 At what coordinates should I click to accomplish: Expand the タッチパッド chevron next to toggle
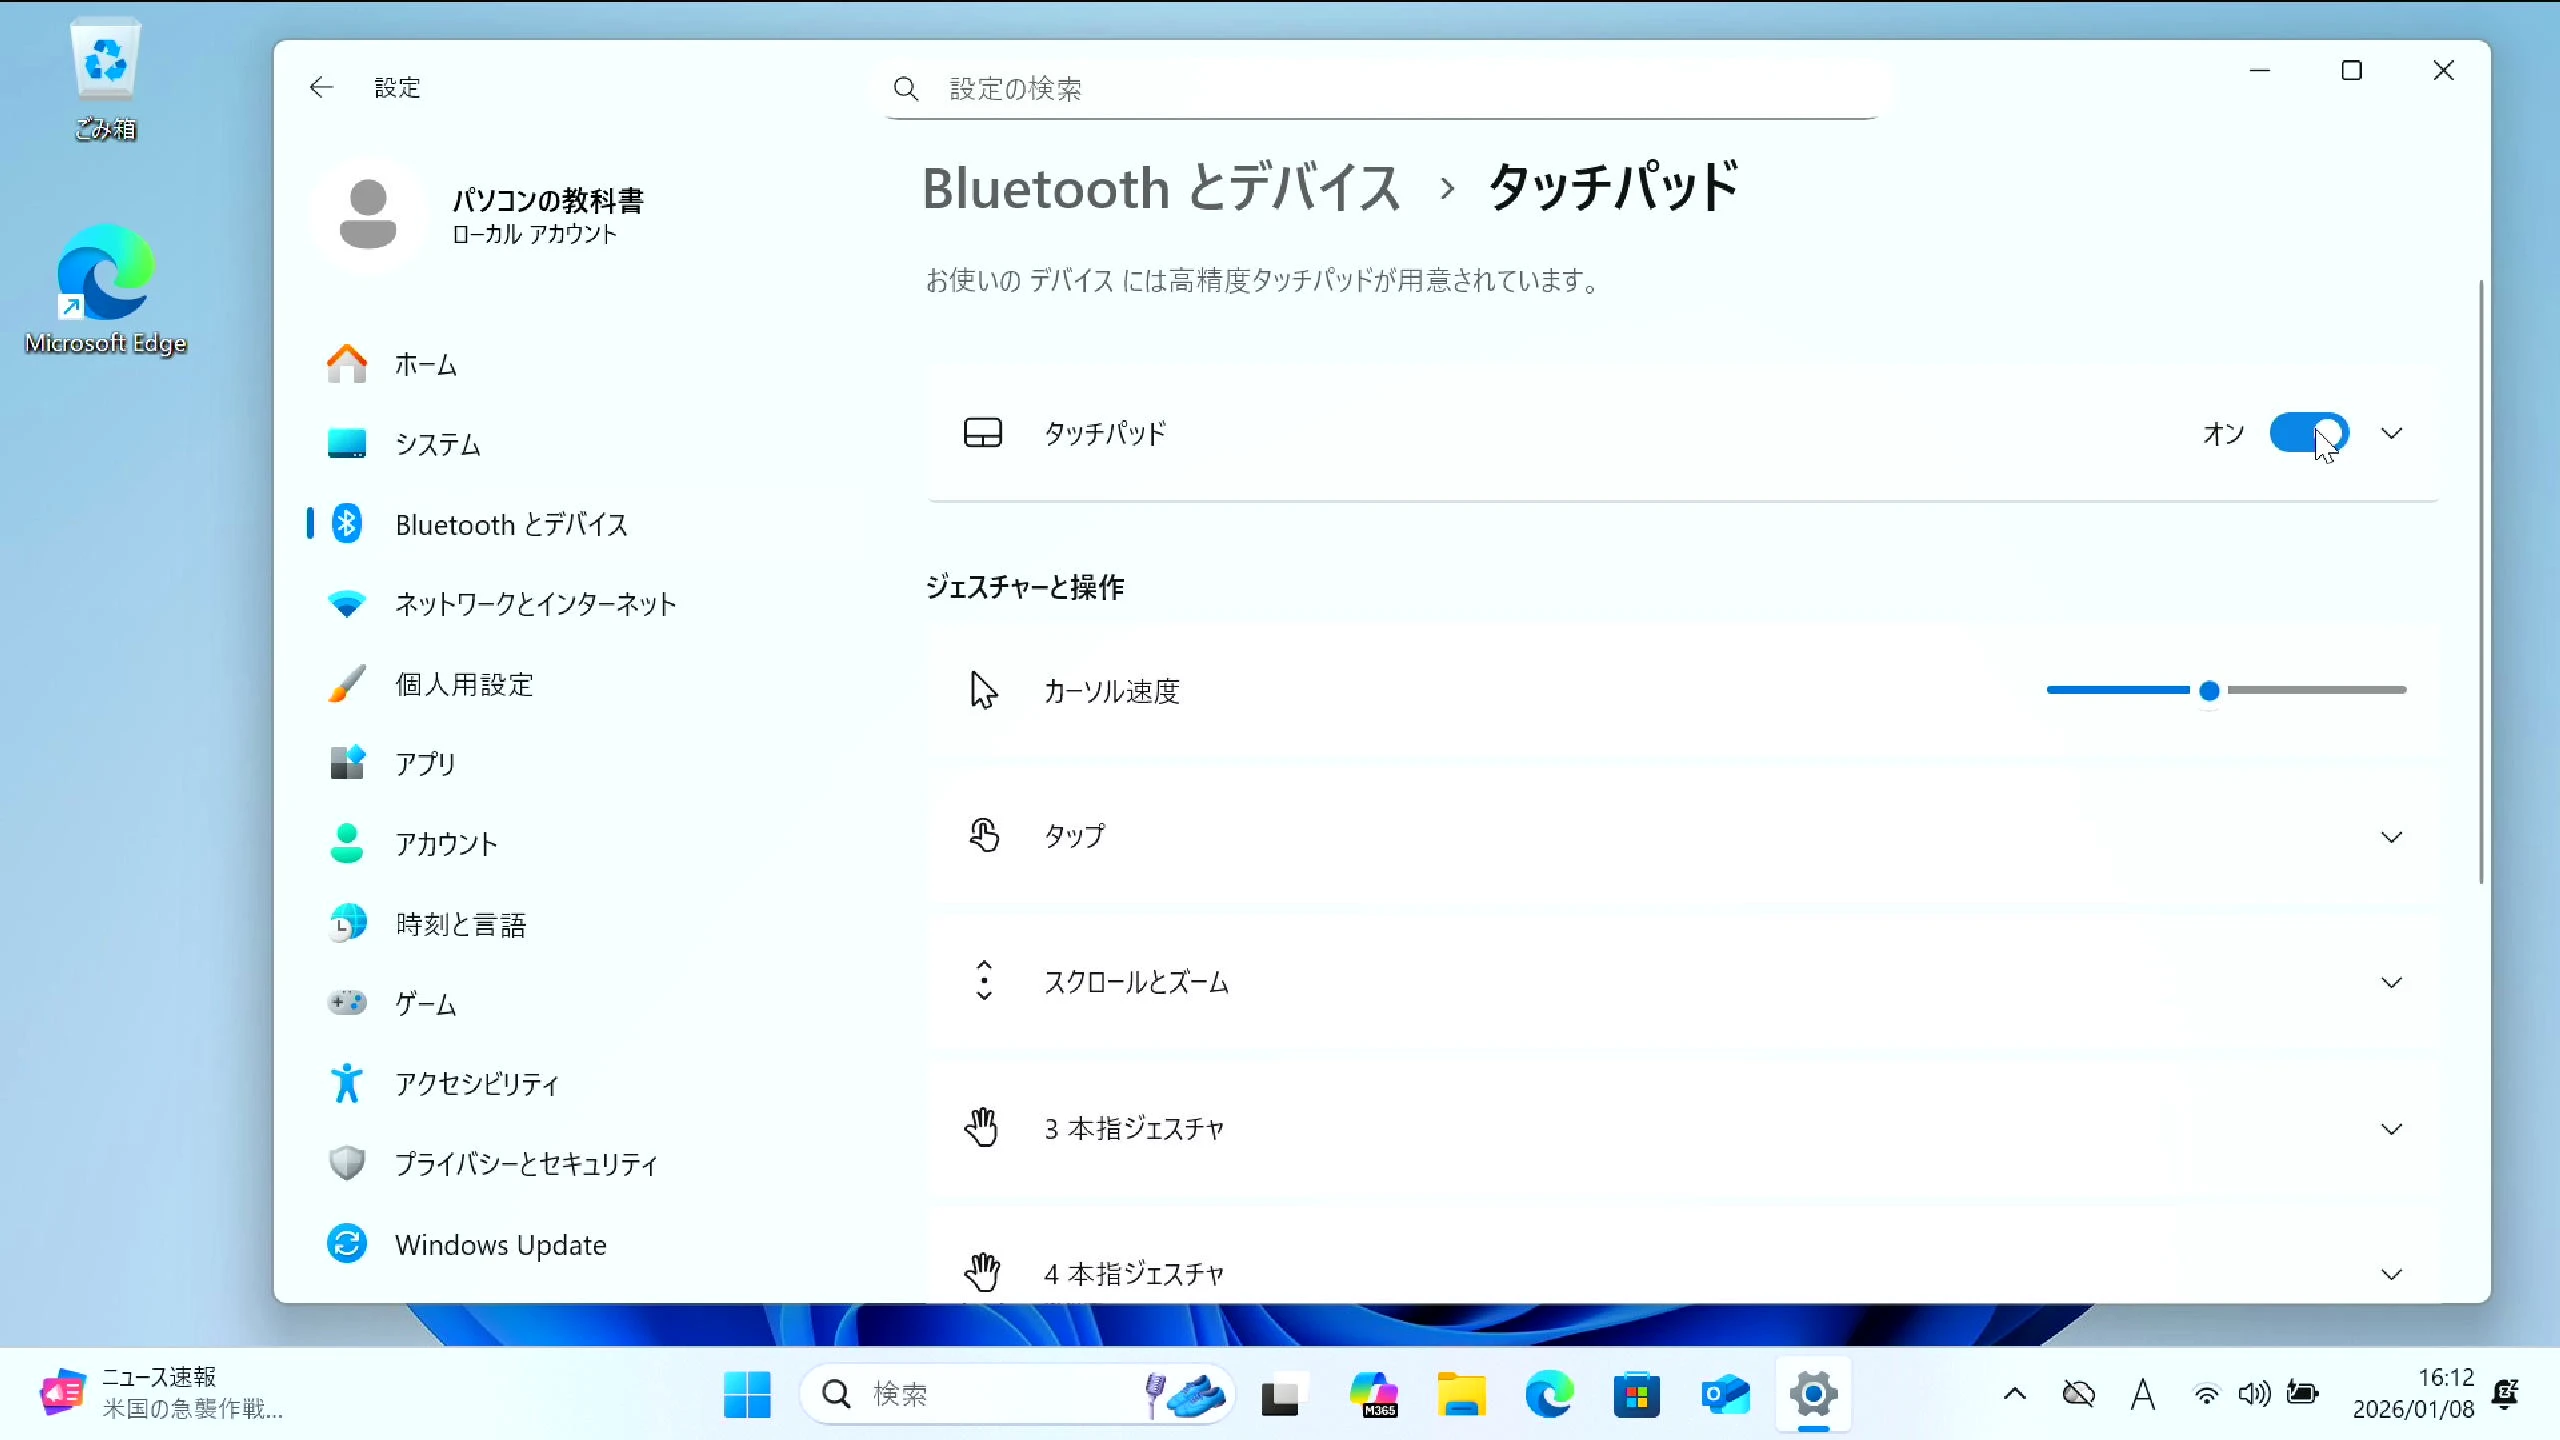pos(2391,433)
